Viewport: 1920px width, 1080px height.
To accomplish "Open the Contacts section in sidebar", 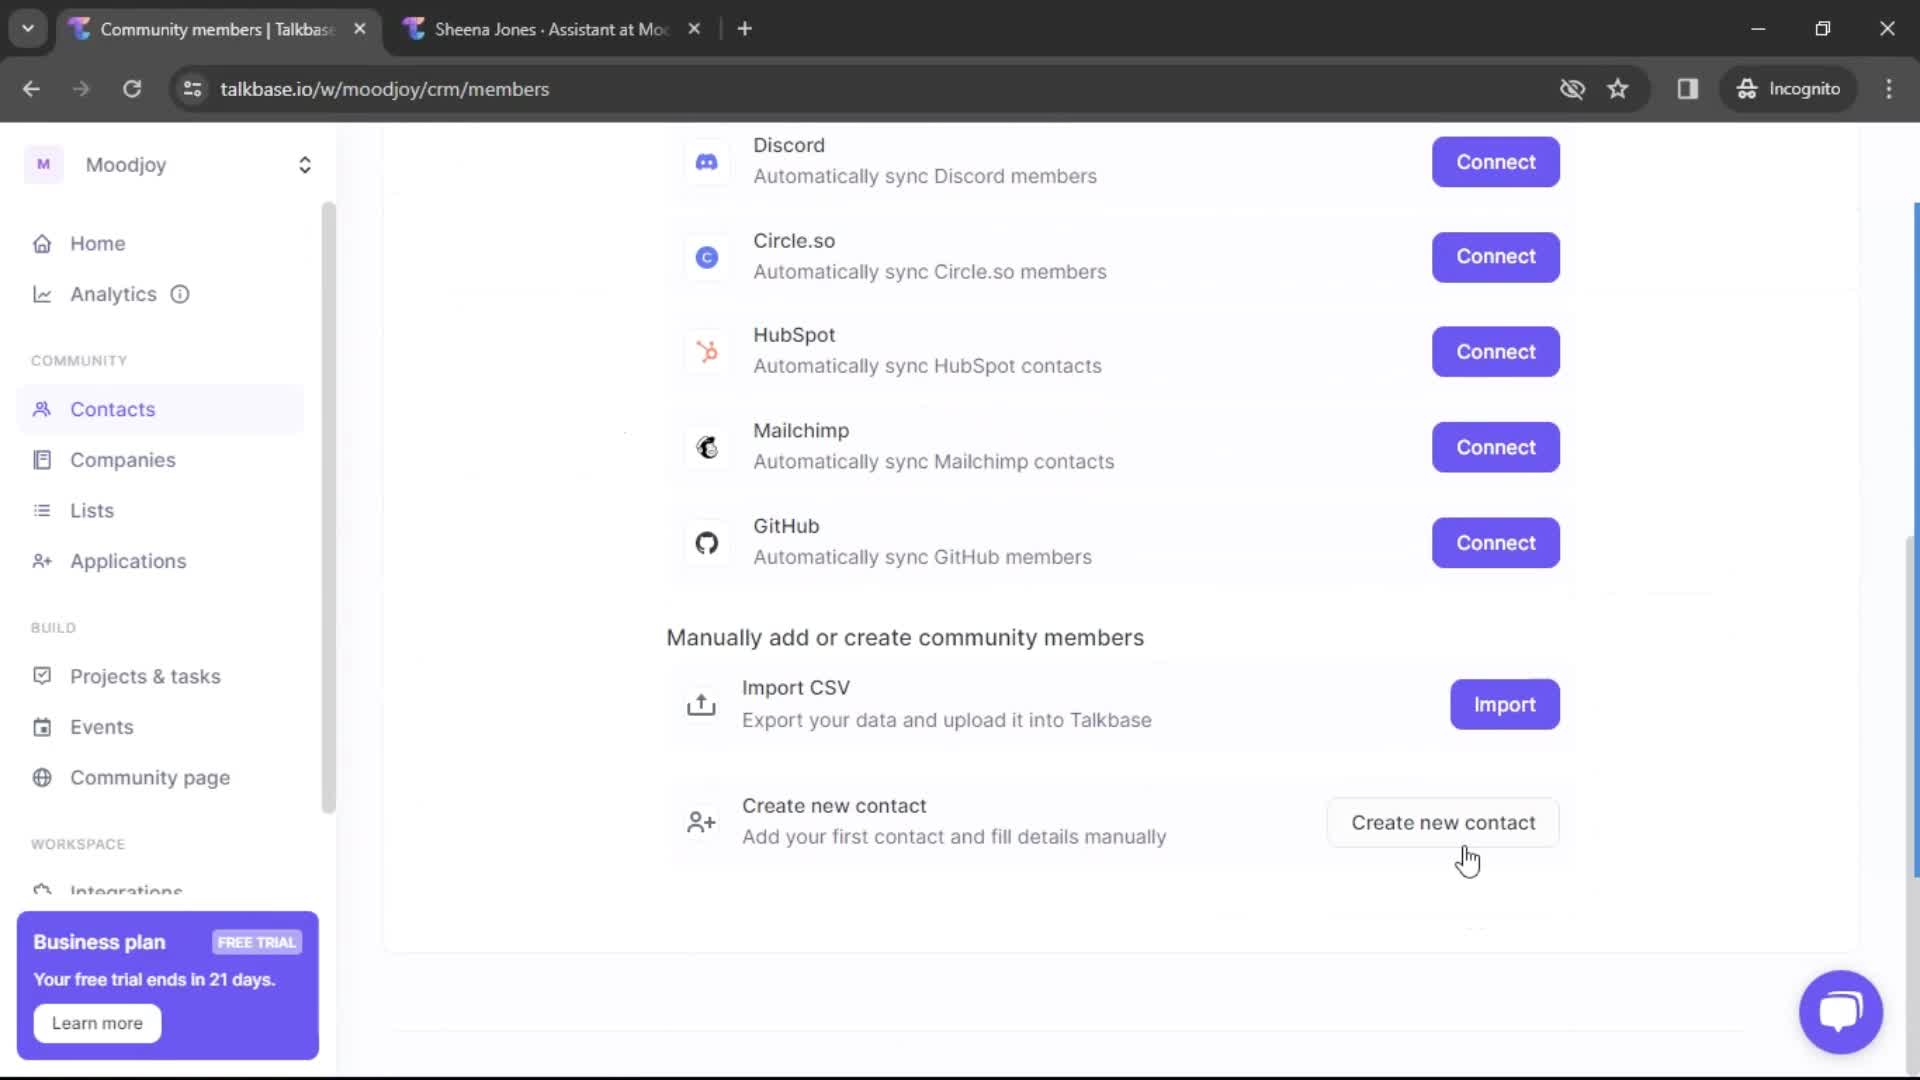I will [x=113, y=409].
